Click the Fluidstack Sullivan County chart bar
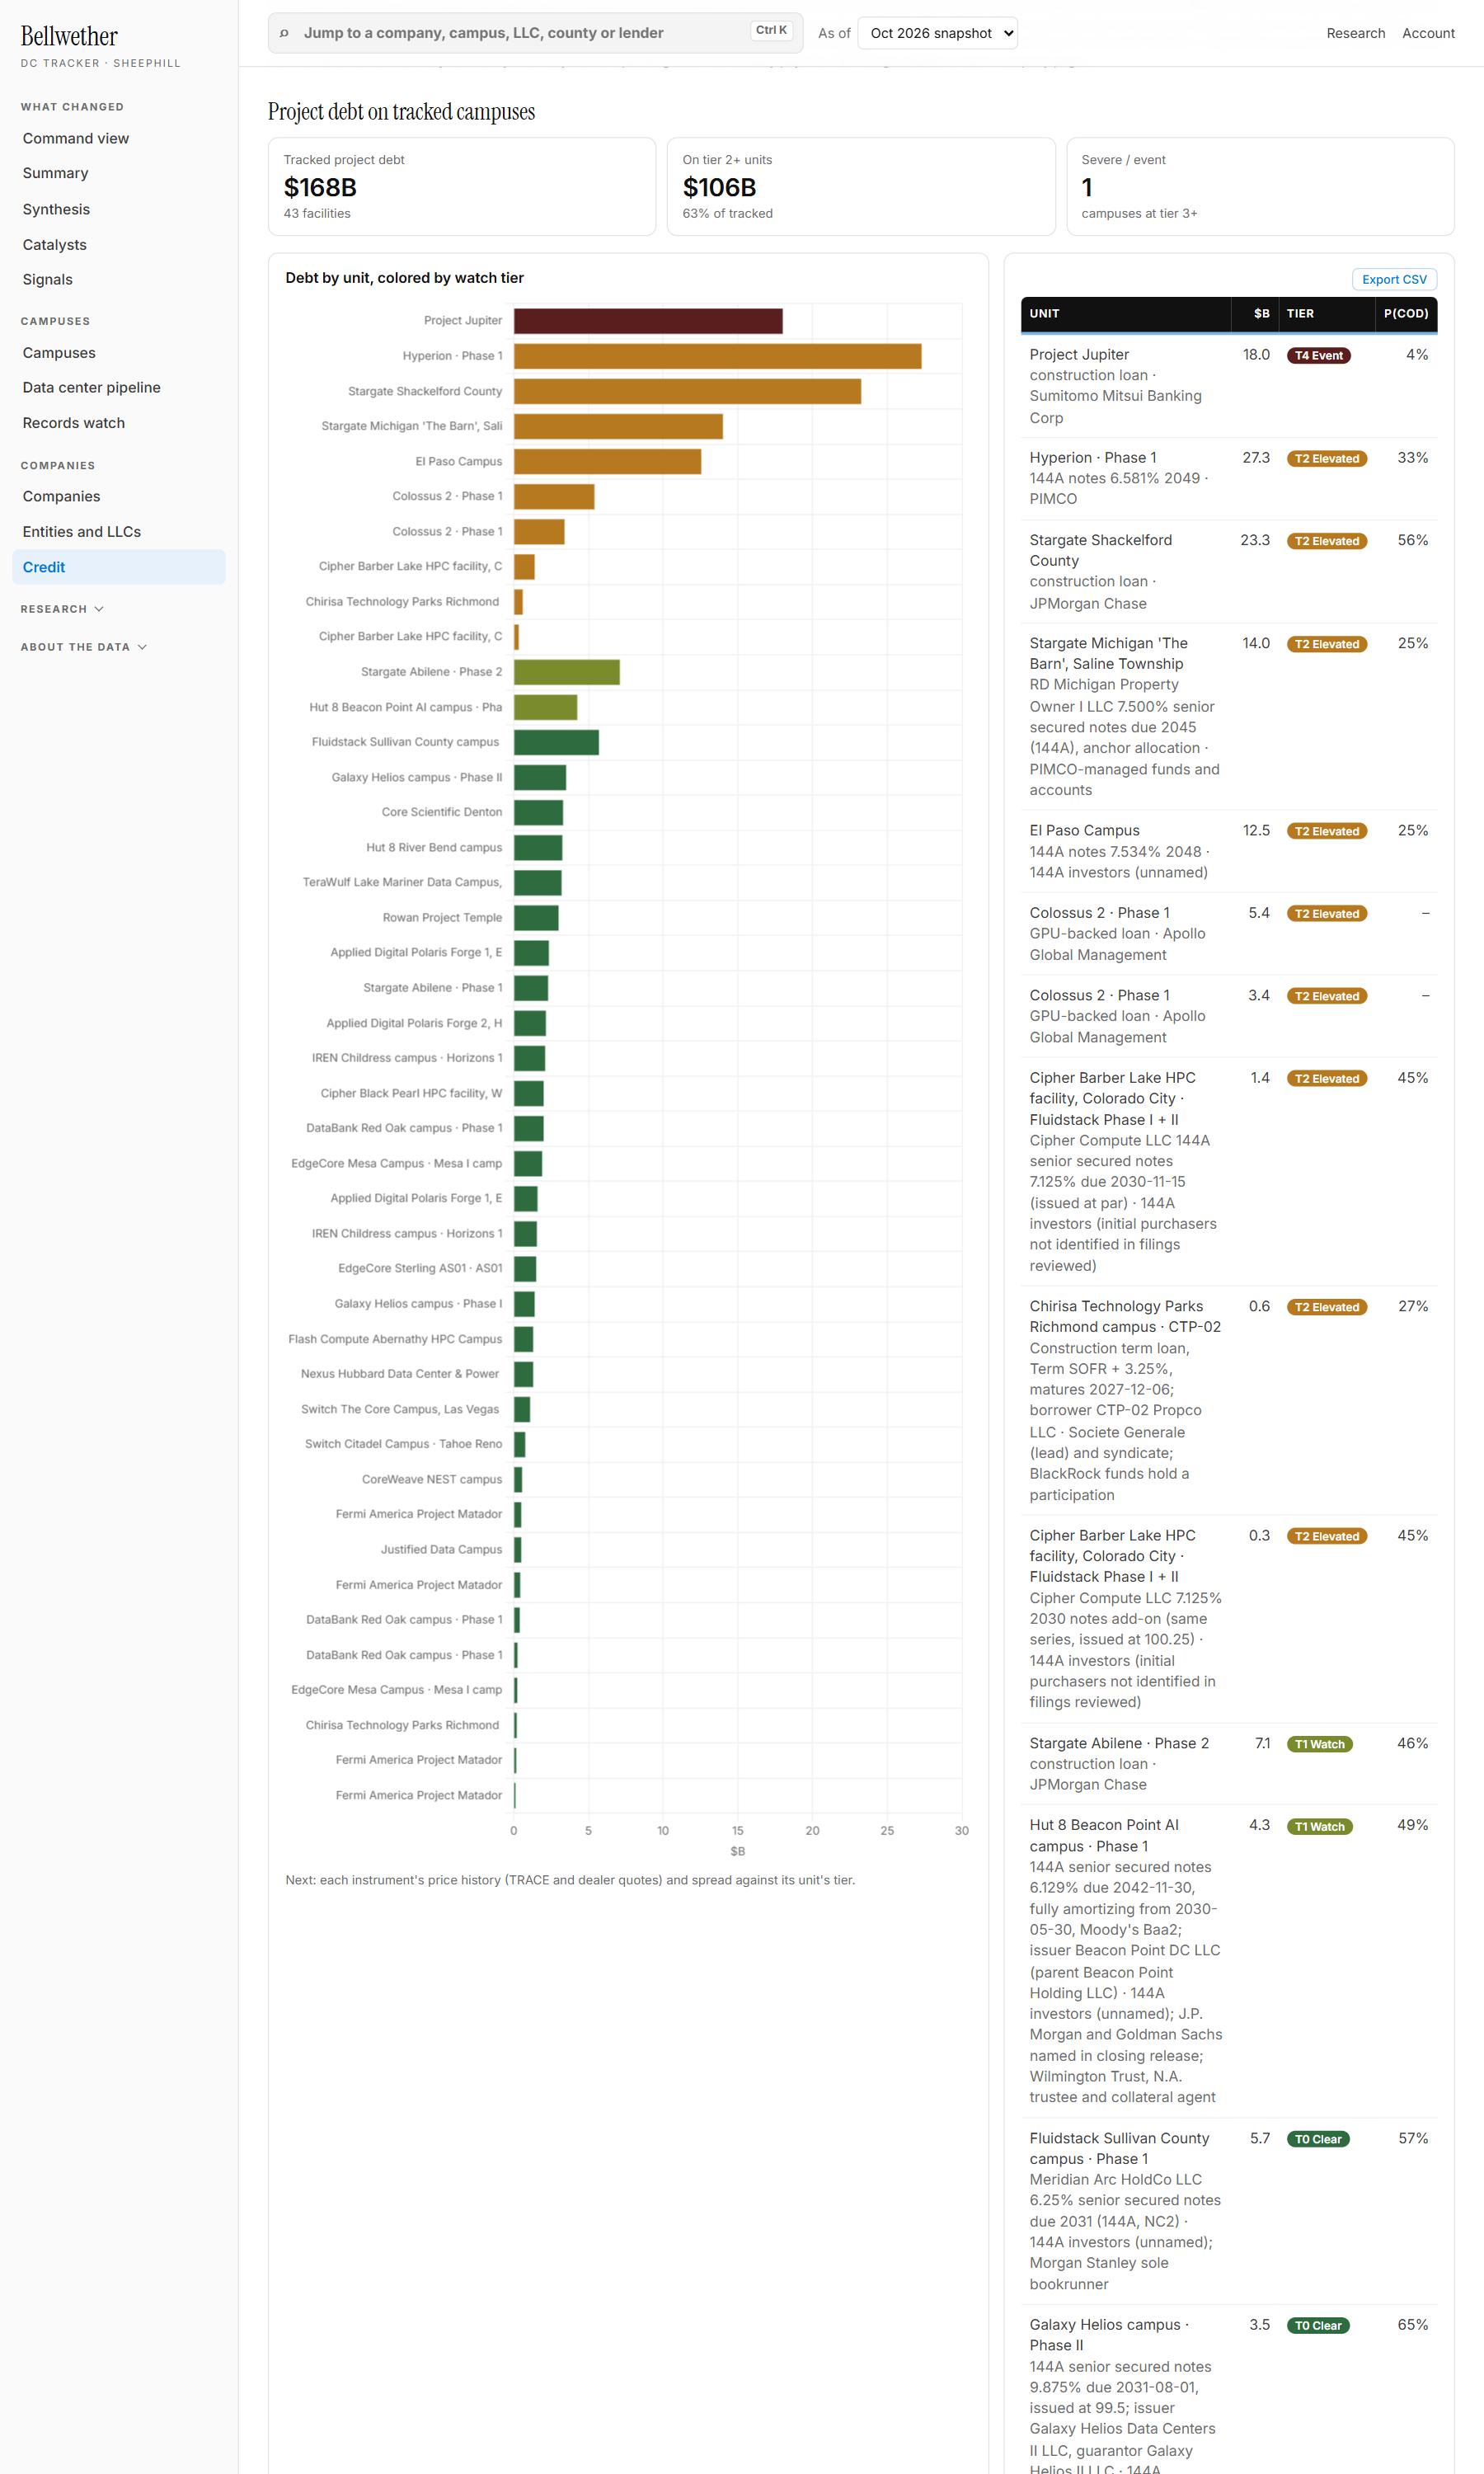 556,742
